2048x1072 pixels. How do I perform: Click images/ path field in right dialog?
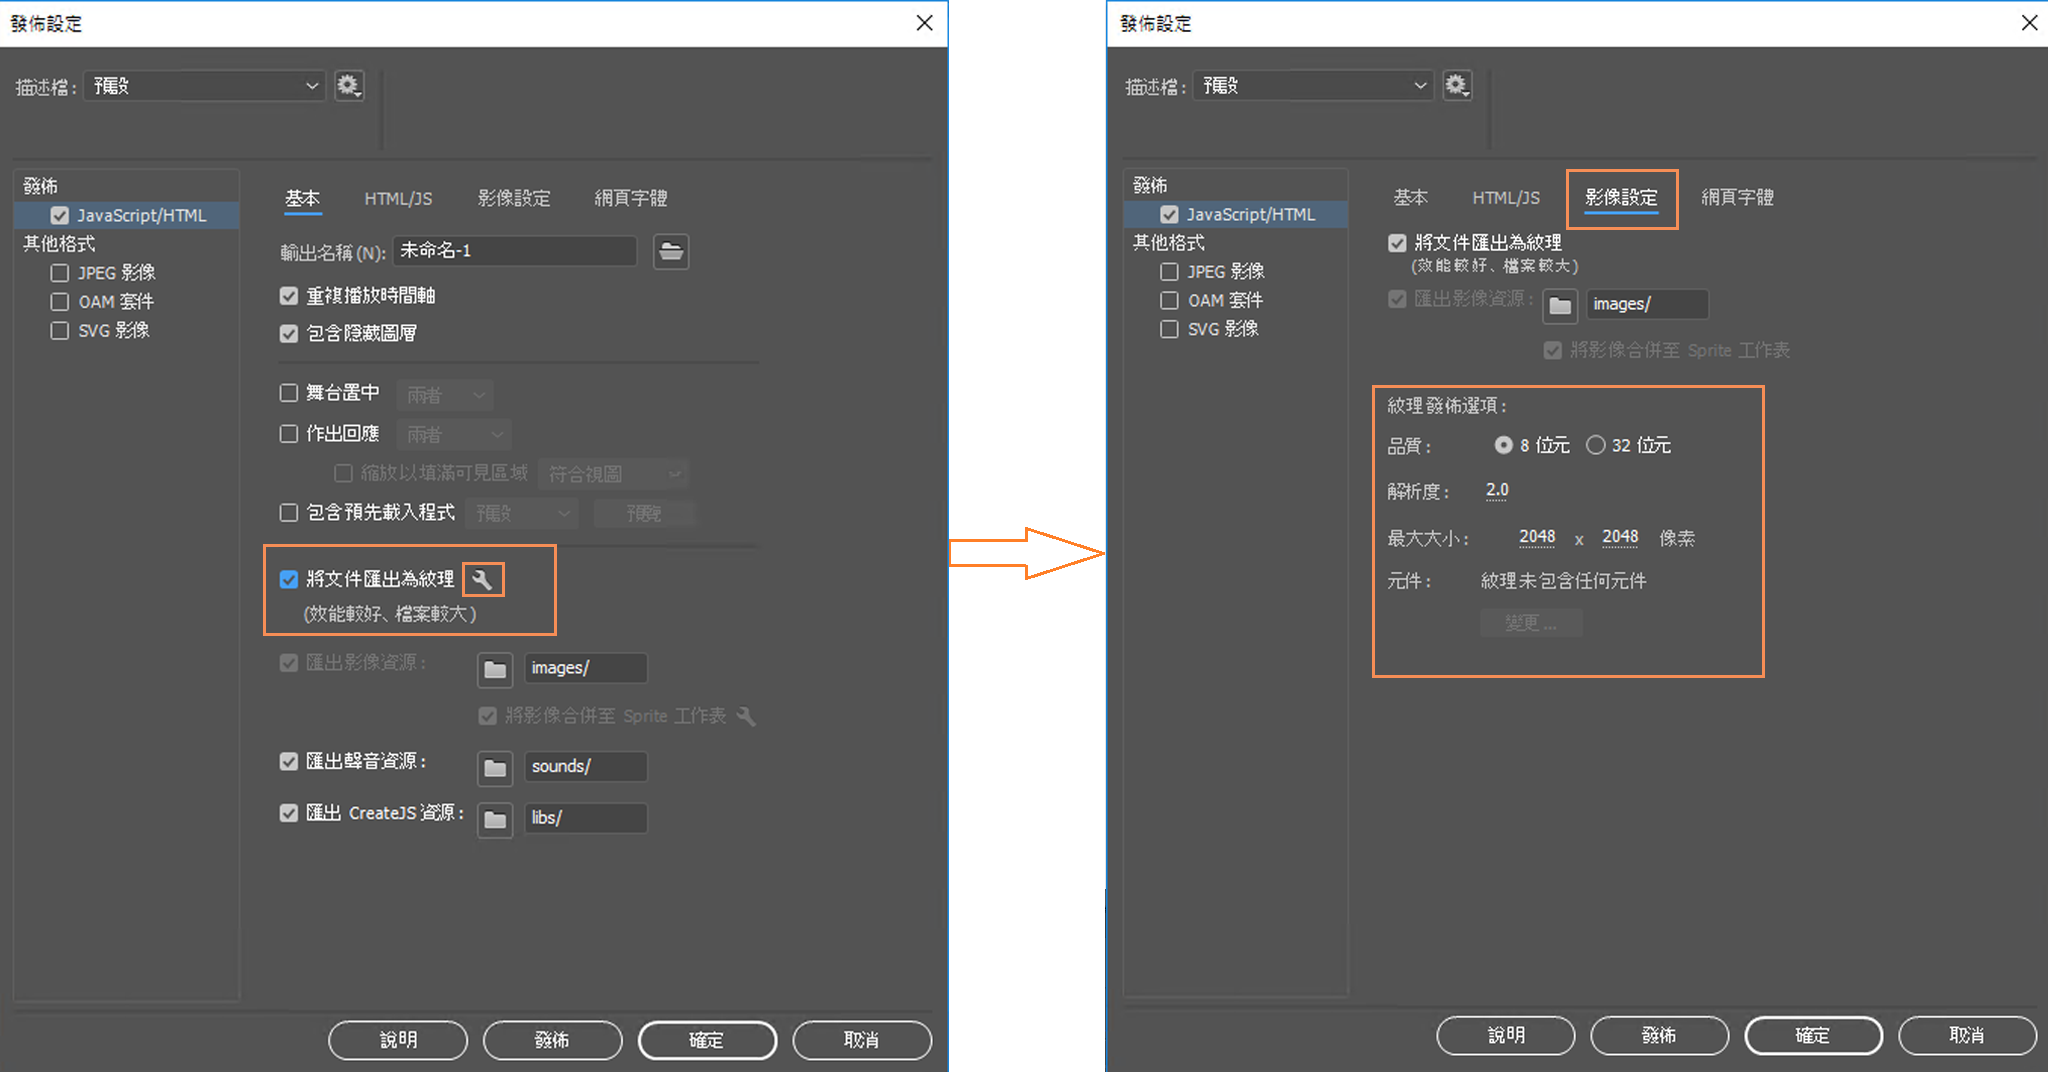[1647, 304]
